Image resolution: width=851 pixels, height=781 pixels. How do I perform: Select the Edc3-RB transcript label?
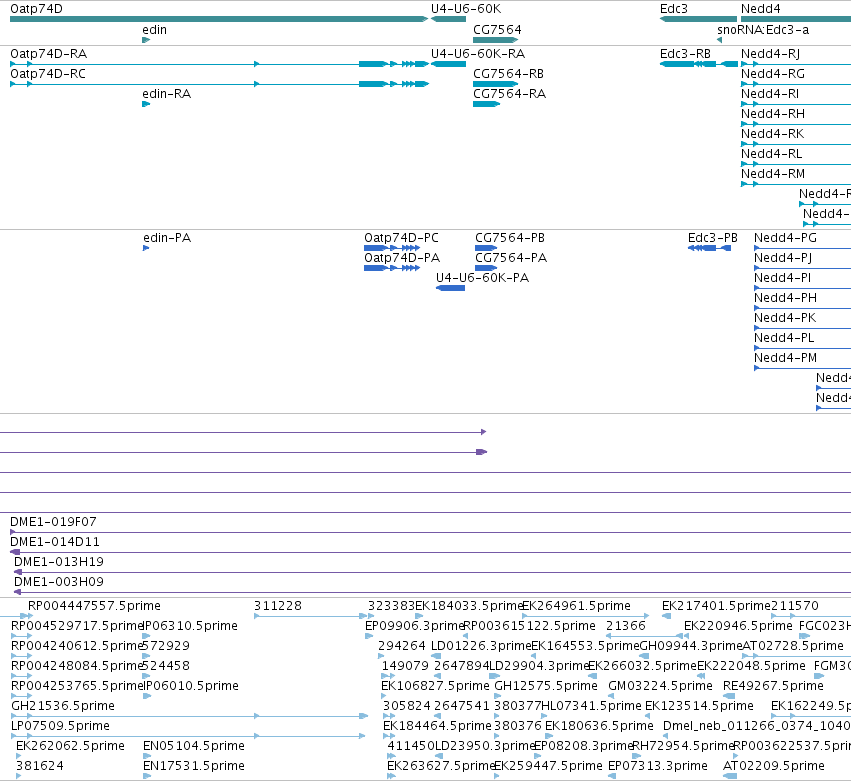coord(685,54)
